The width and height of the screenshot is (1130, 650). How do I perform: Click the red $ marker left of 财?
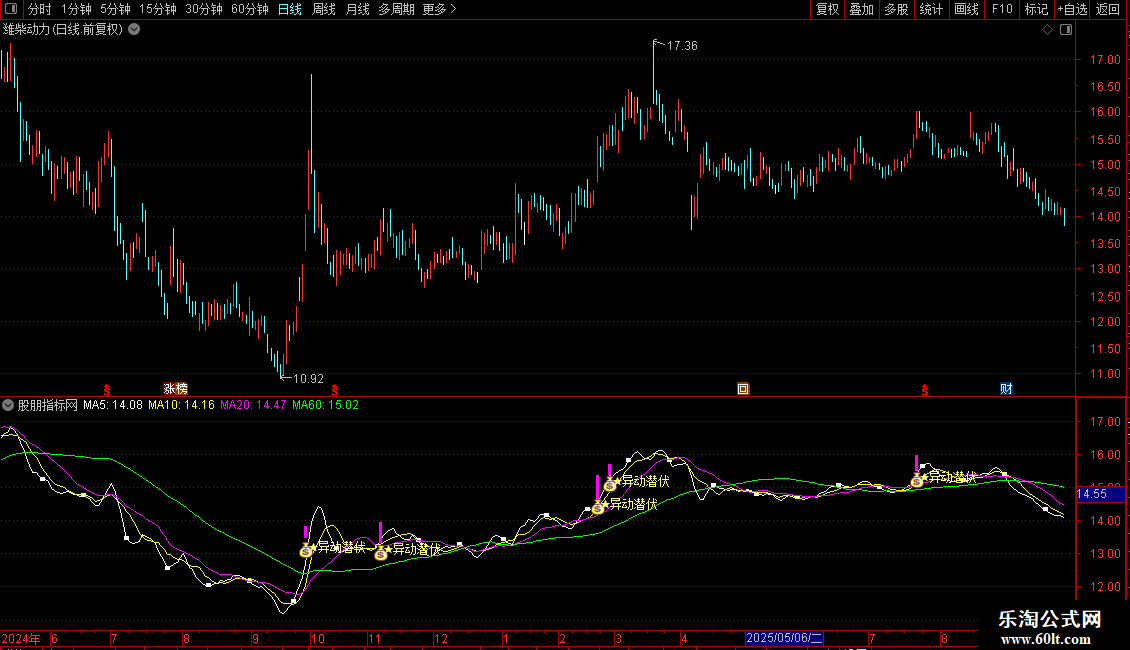(x=925, y=390)
